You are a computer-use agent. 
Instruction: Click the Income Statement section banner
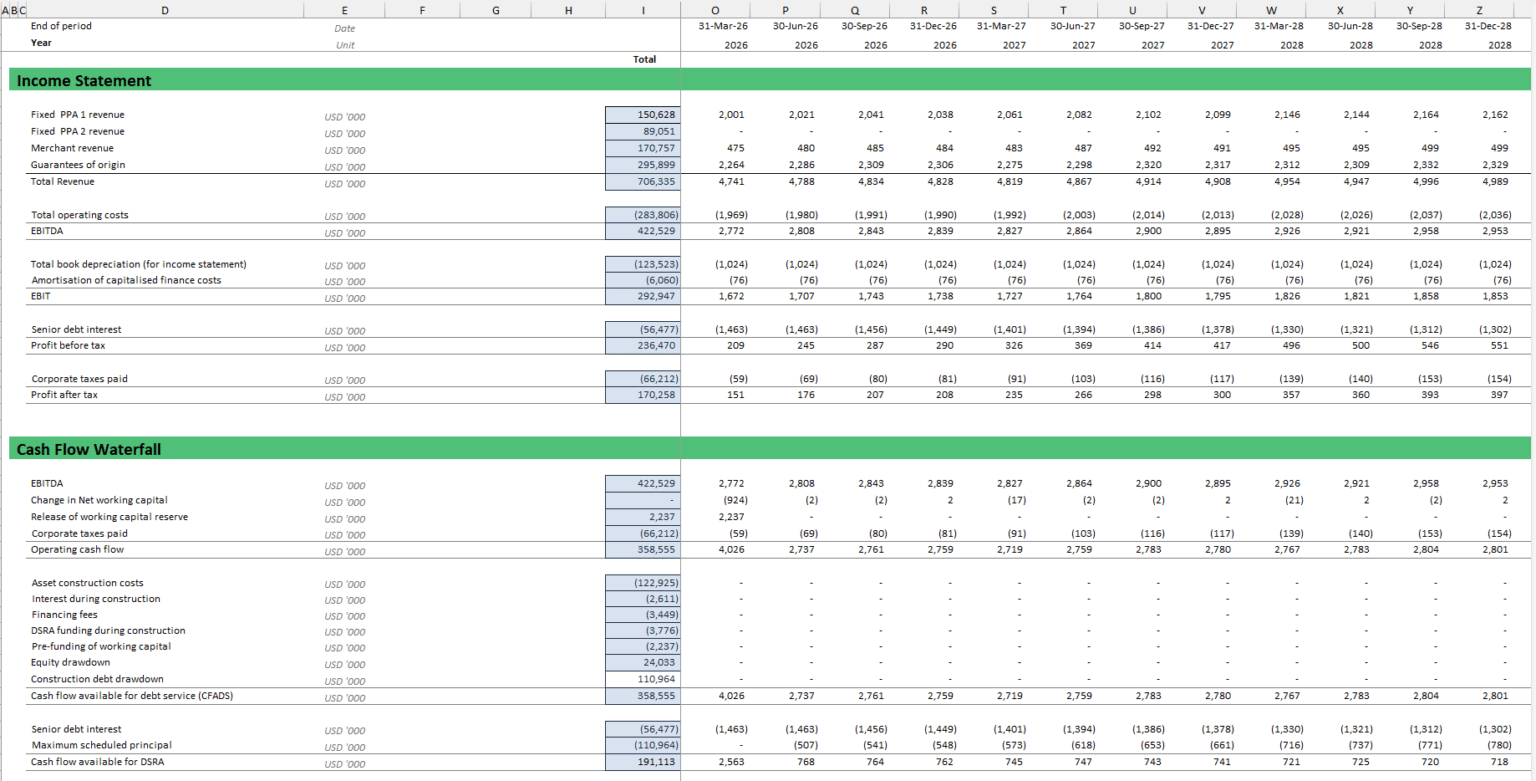89,80
